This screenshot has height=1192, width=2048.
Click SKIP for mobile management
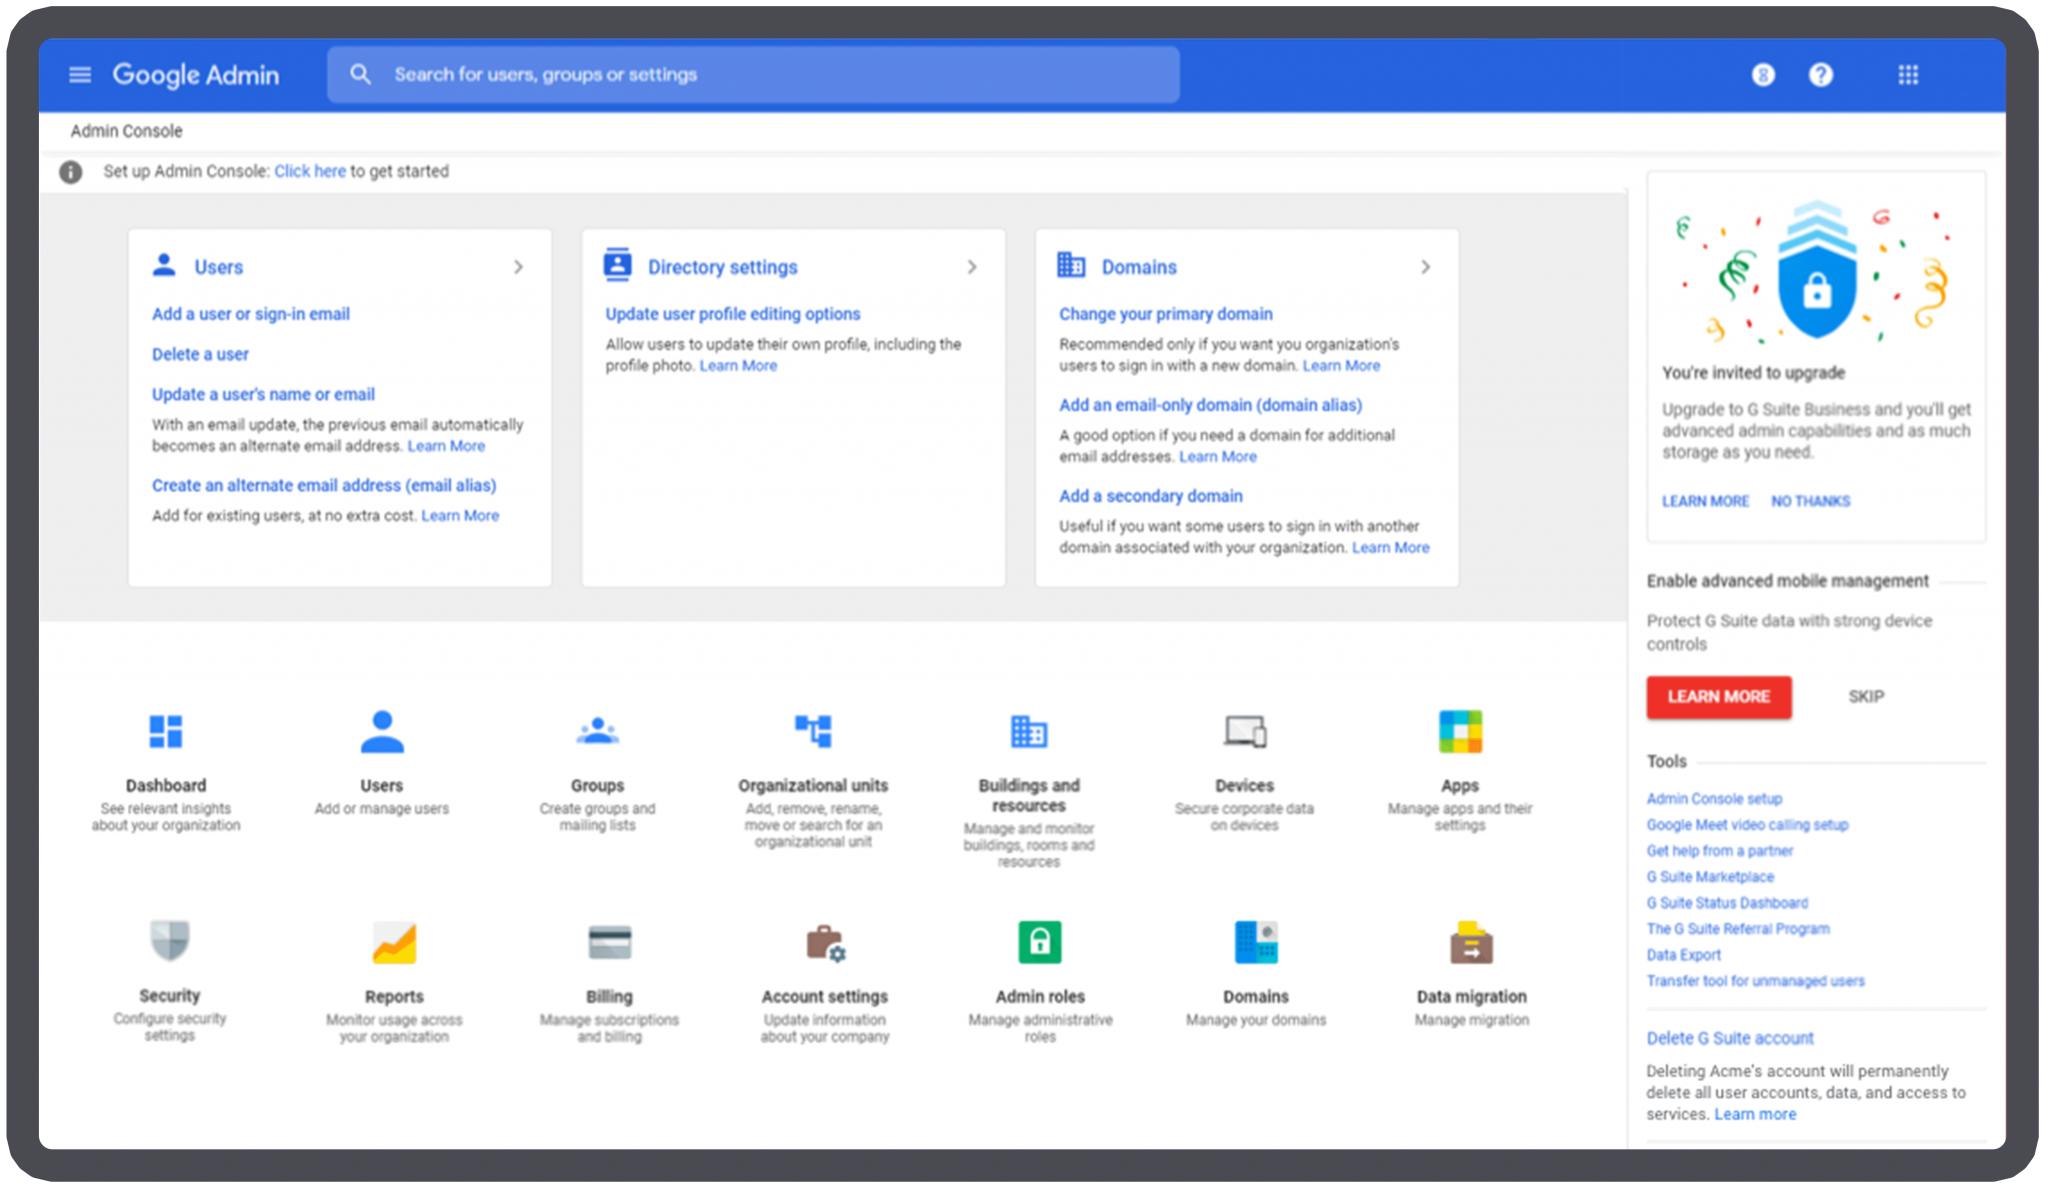pos(1866,697)
